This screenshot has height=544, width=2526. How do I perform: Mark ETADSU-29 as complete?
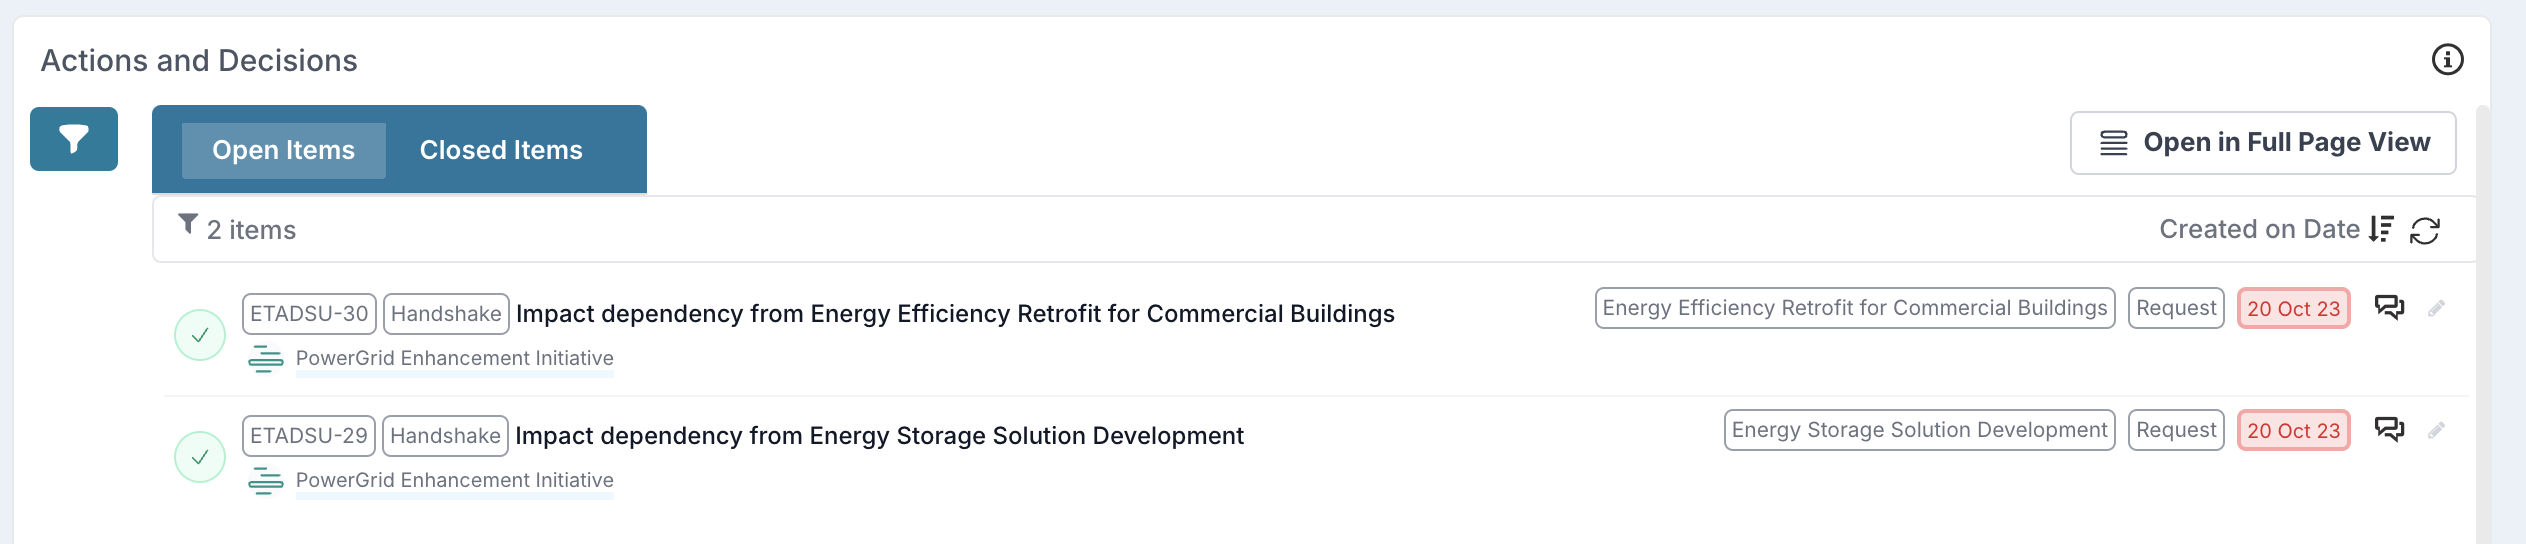200,457
